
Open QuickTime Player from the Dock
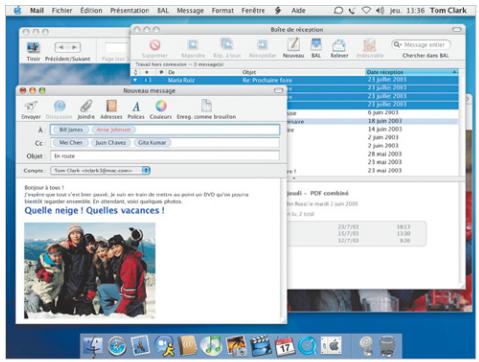click(x=307, y=346)
